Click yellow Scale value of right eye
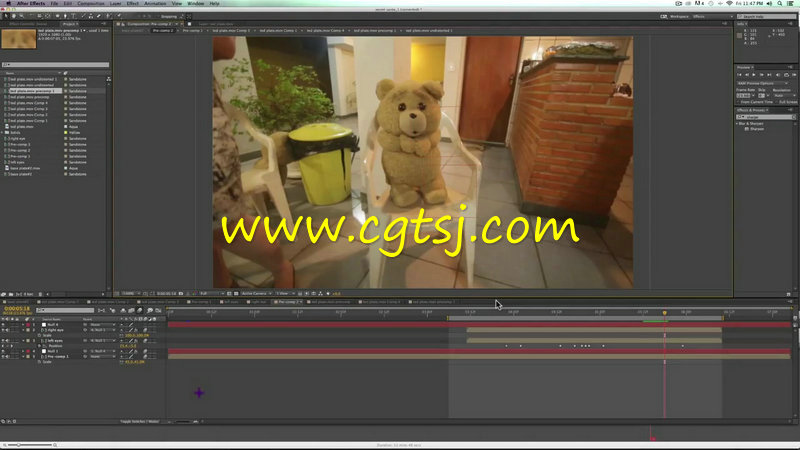 tap(137, 335)
